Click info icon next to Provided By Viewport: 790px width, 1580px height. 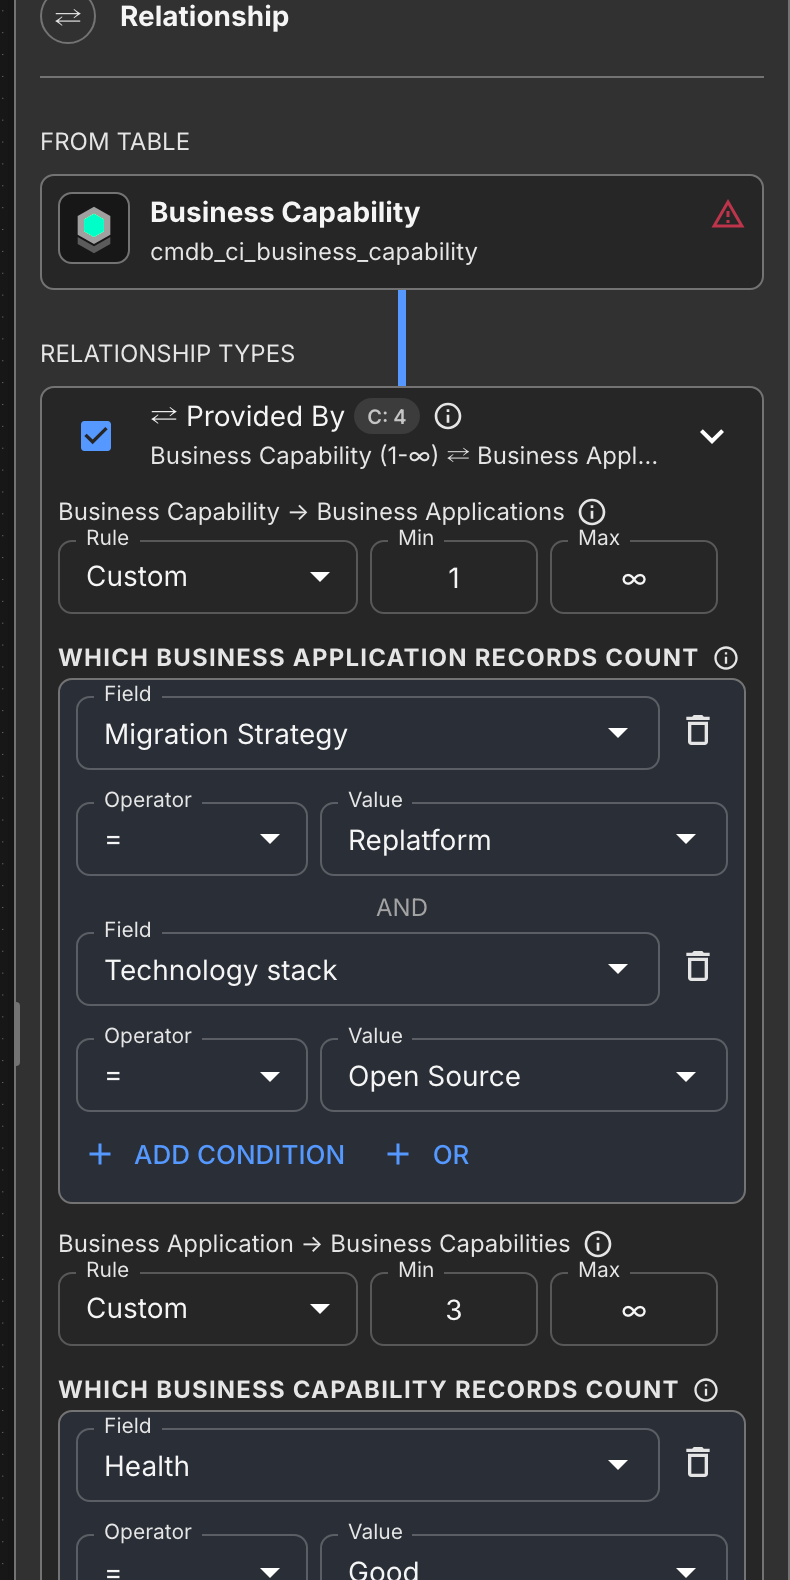(448, 416)
